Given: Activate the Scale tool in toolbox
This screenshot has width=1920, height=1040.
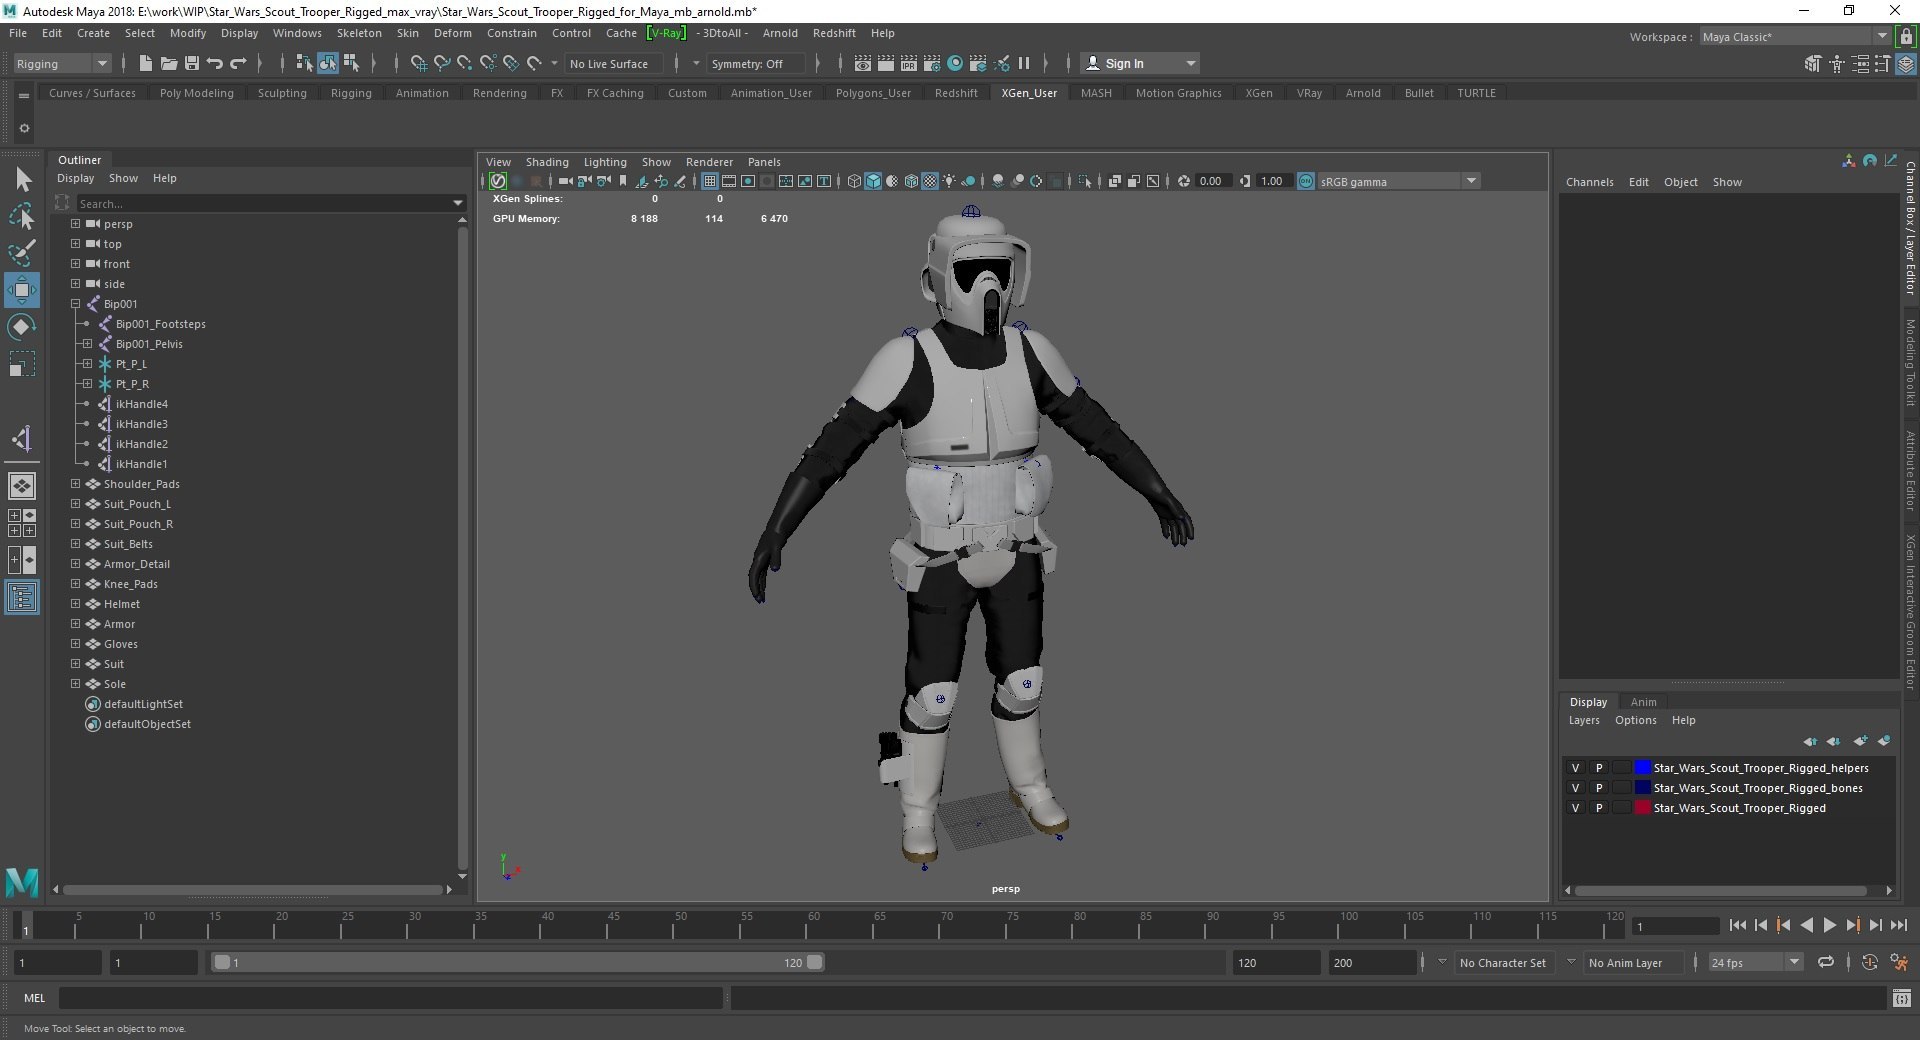Looking at the screenshot, I should (22, 363).
